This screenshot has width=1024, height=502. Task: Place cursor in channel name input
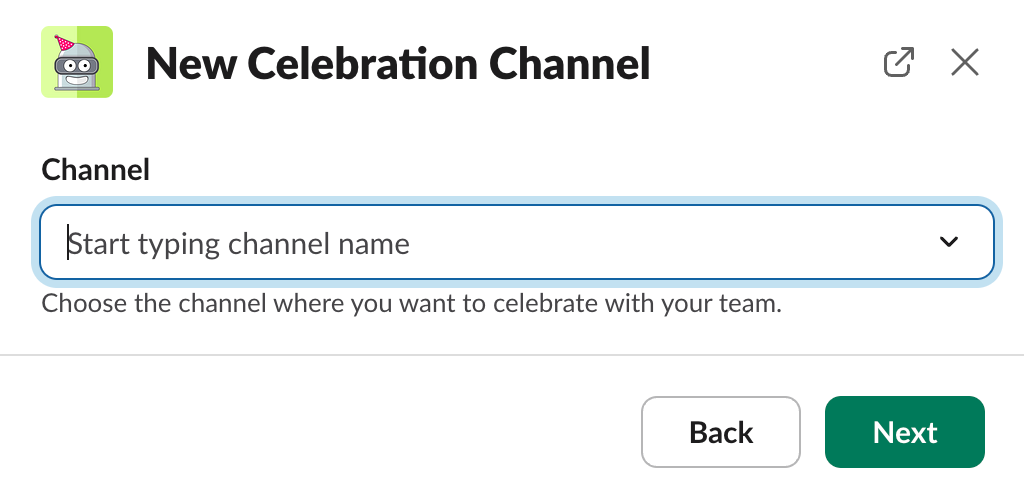300,243
